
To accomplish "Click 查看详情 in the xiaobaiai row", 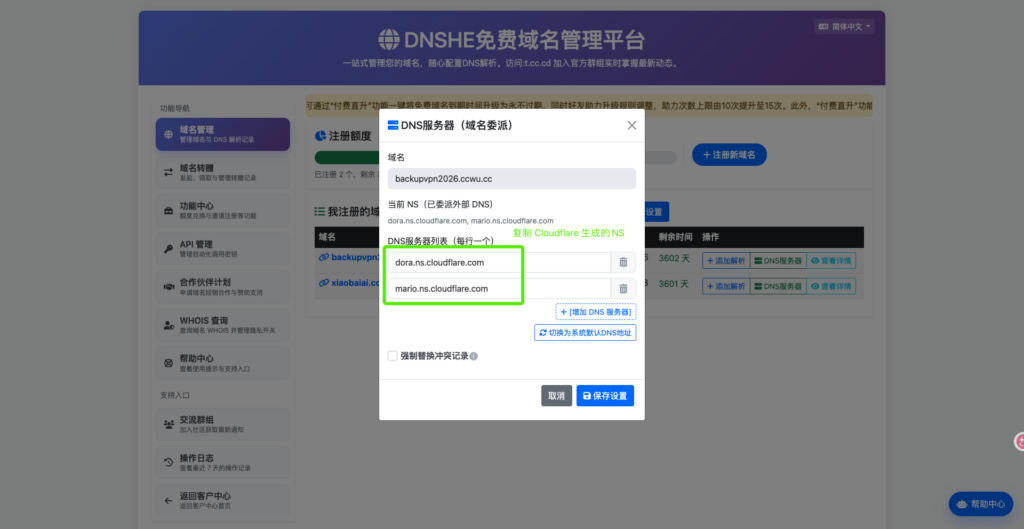I will coord(831,286).
